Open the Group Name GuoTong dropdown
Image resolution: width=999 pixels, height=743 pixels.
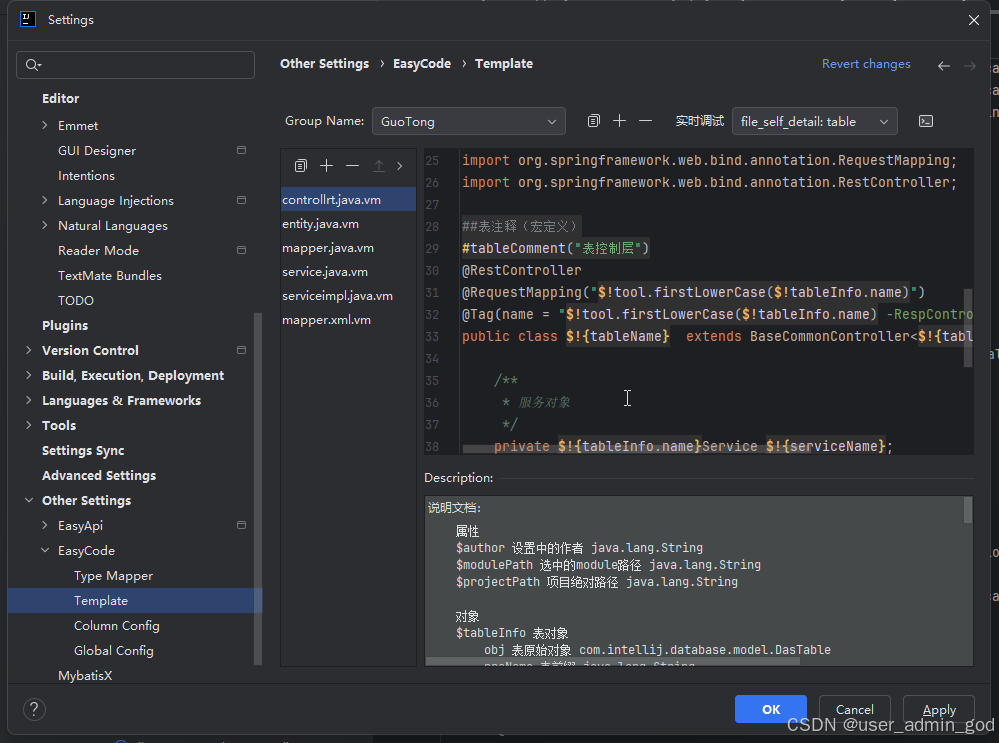tap(468, 121)
